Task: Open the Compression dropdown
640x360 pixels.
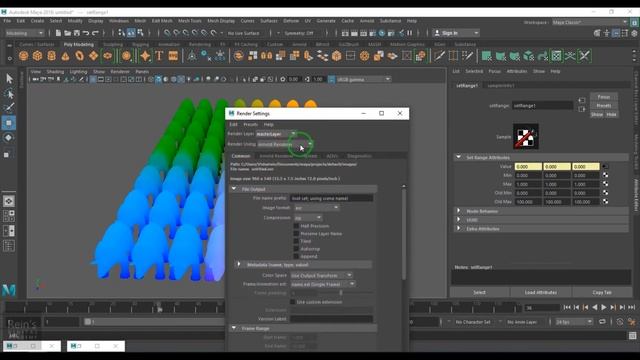Action: (x=308, y=218)
